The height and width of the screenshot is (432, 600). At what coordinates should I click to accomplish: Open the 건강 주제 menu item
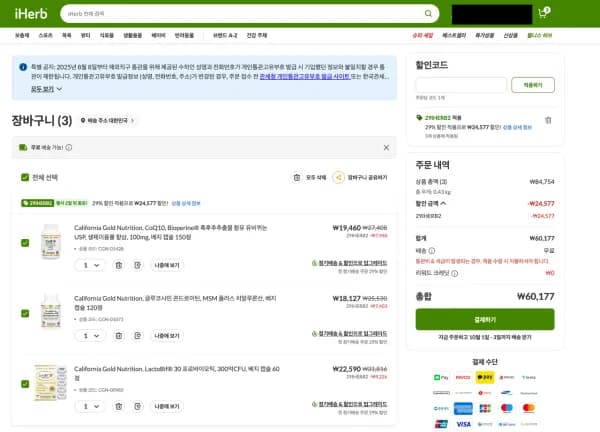pos(257,35)
